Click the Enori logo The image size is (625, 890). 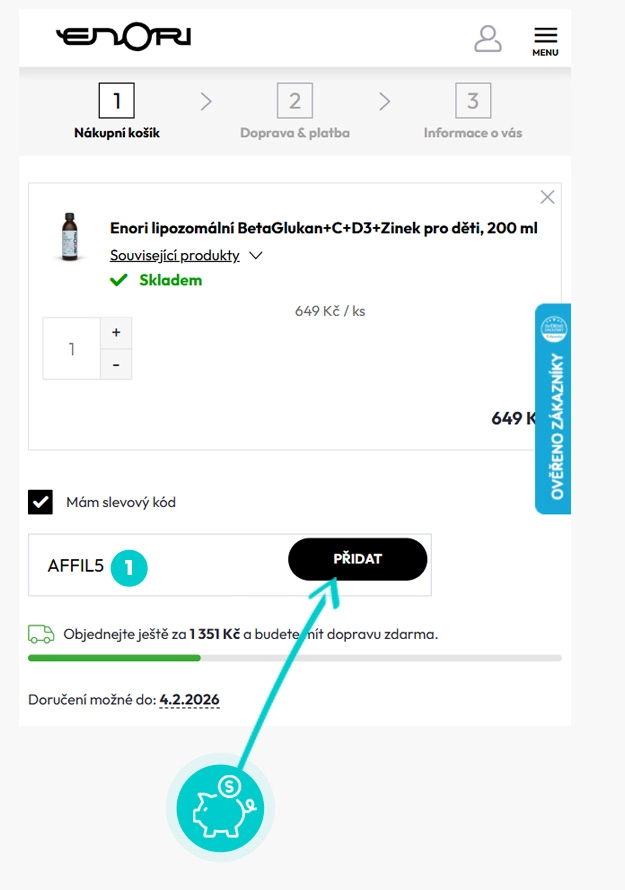click(x=124, y=35)
